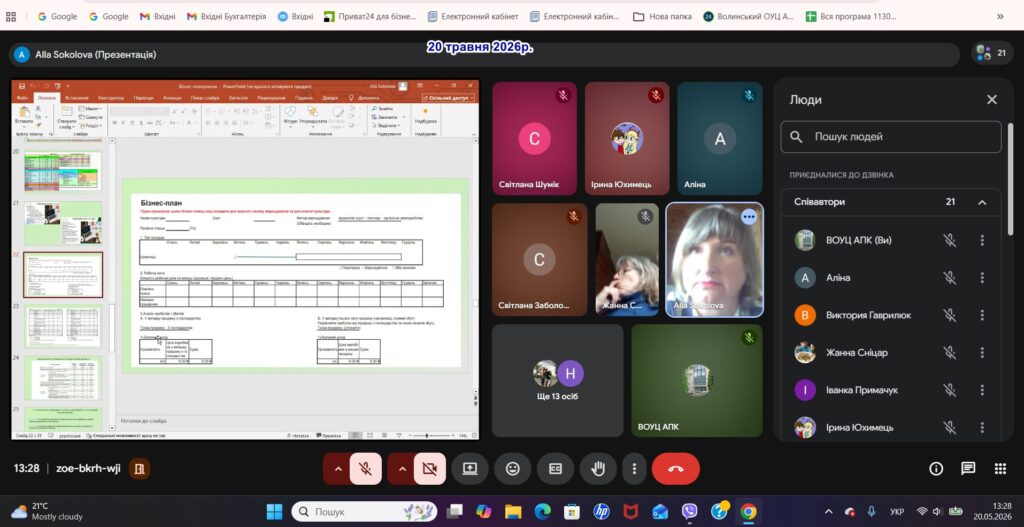Open the activities grid icon
Viewport: 1024px width, 527px height.
[x=1000, y=469]
